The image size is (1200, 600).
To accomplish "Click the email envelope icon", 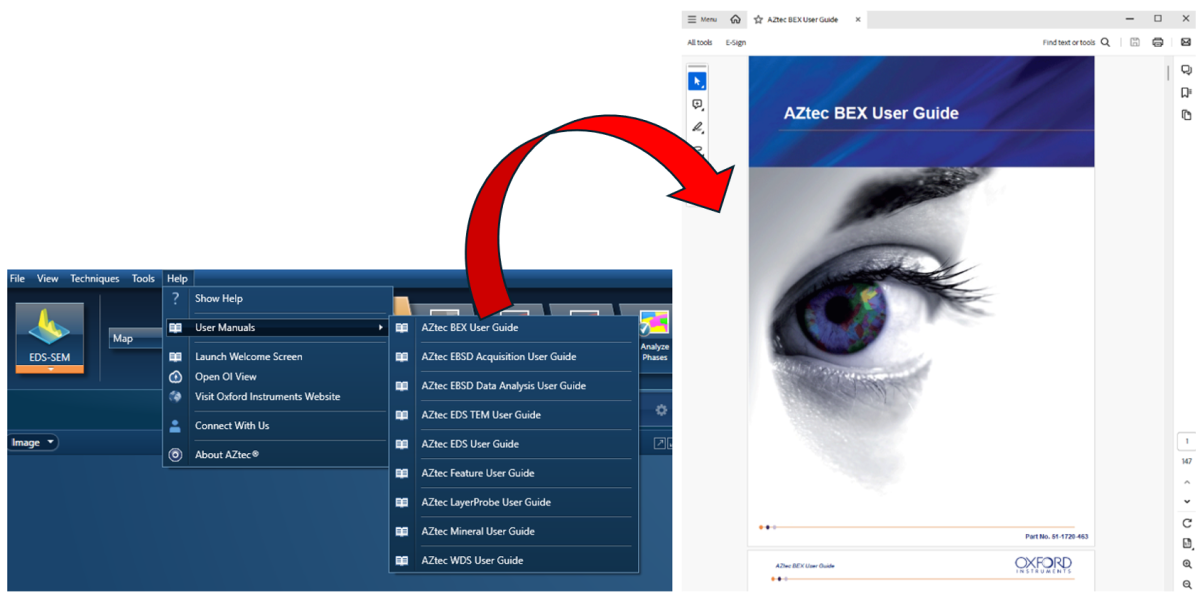I will click(x=1186, y=43).
